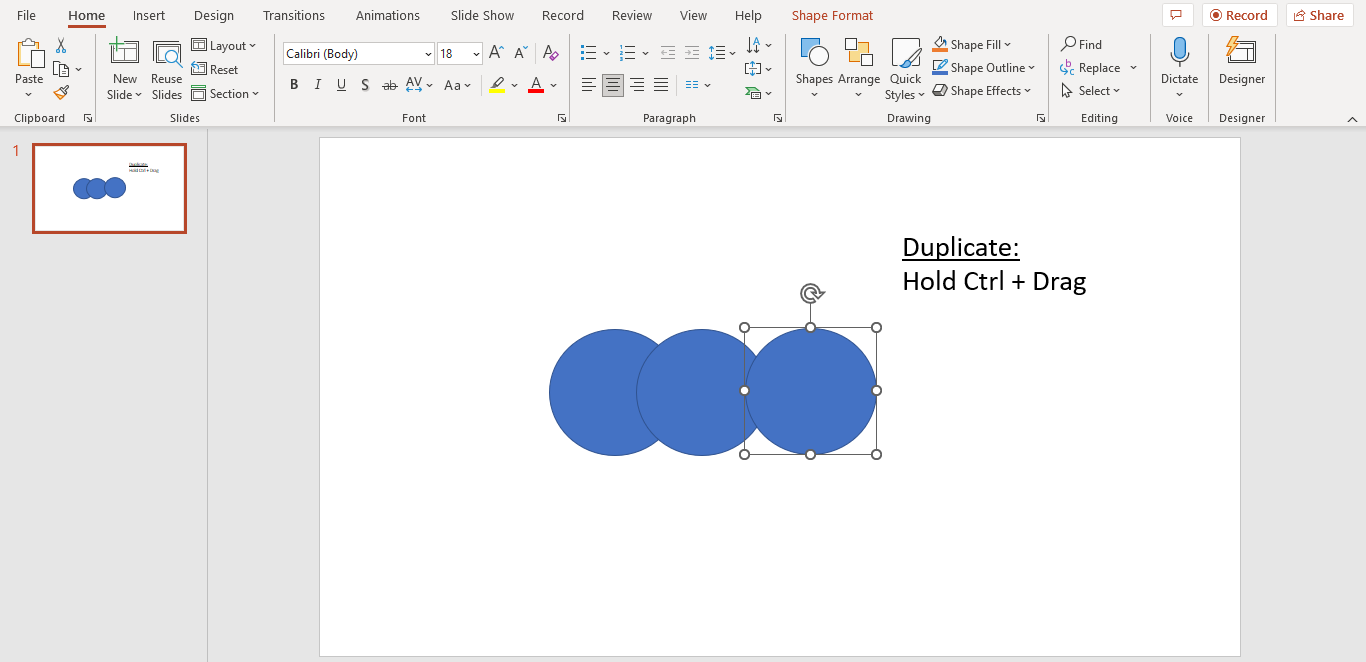Screen dimensions: 1366x662
Task: Switch to the Insert ribbon tab
Action: point(148,15)
